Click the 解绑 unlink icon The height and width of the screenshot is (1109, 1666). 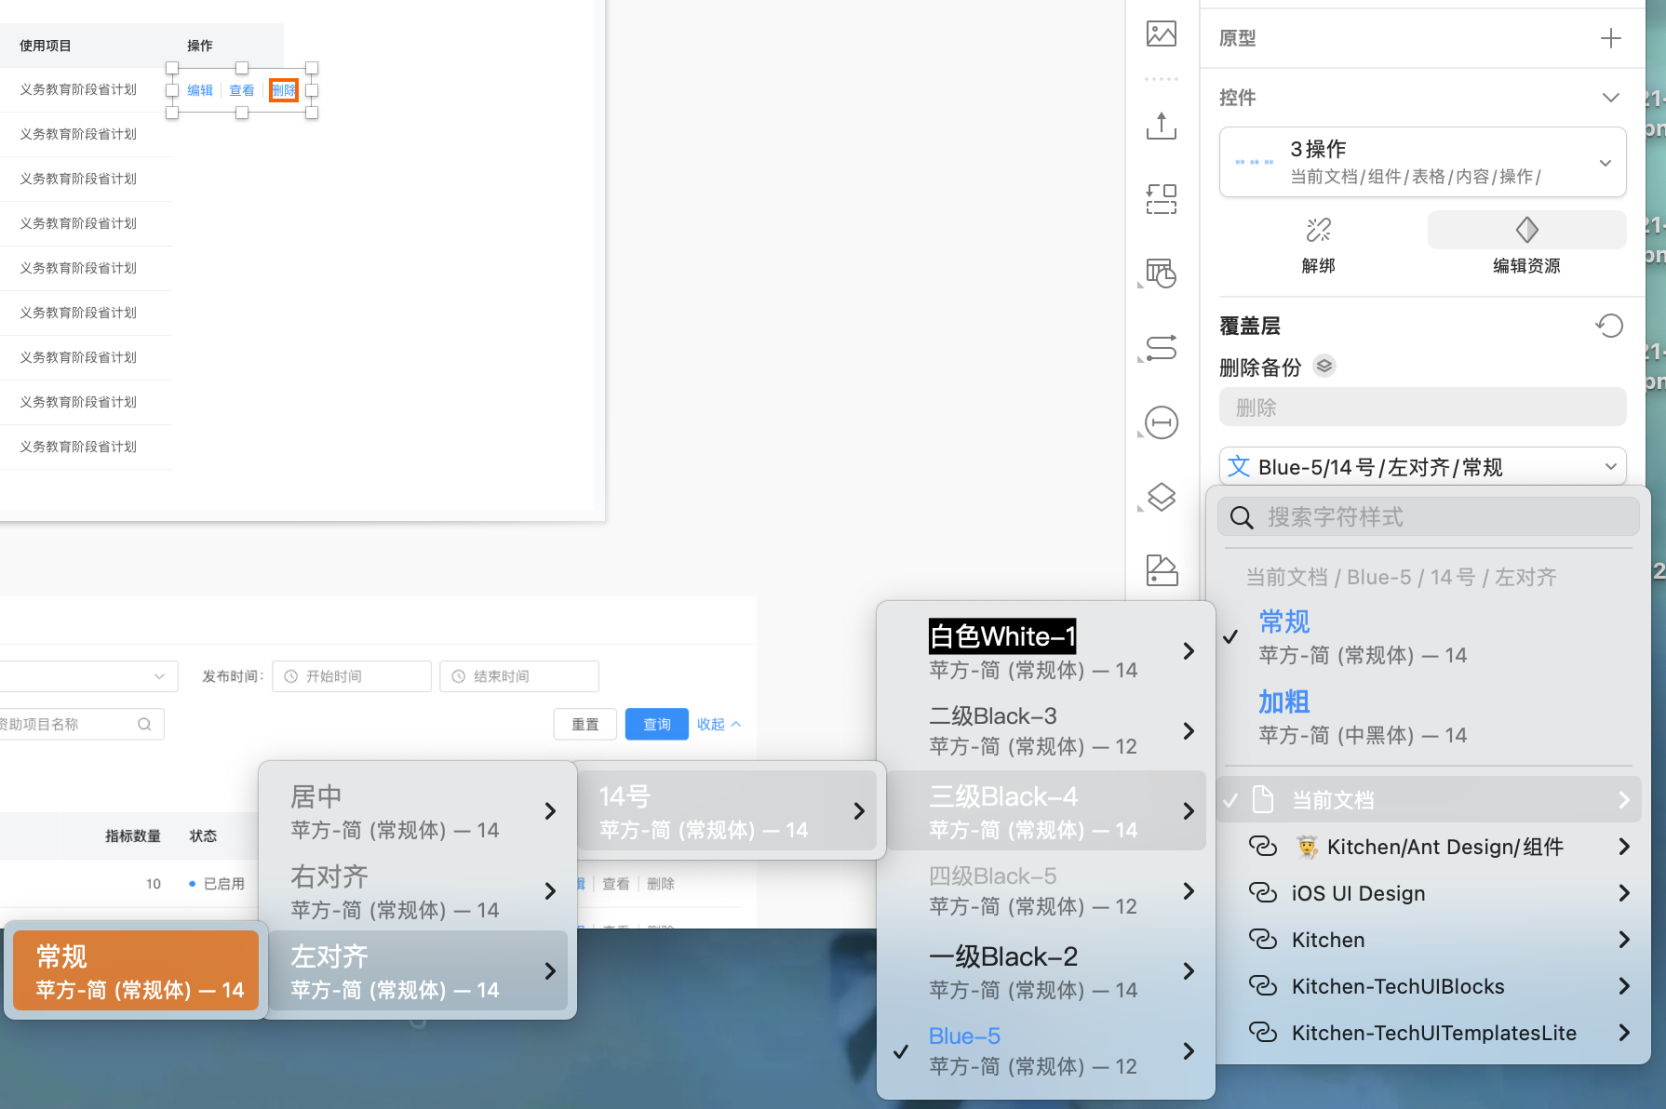point(1318,231)
